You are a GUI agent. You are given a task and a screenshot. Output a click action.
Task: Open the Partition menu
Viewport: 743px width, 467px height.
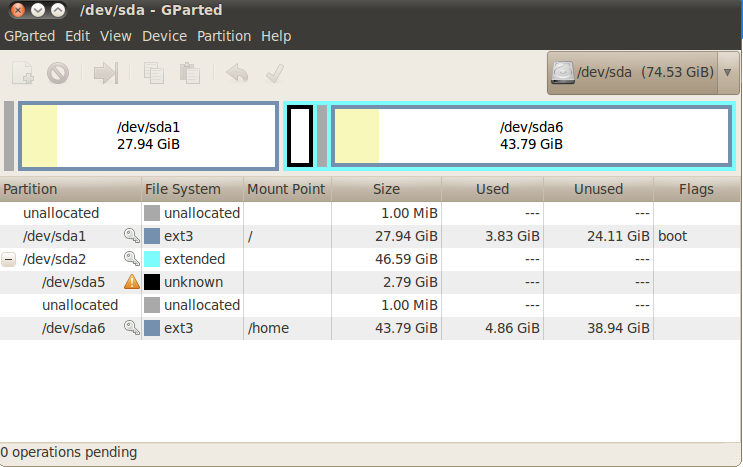pos(224,36)
